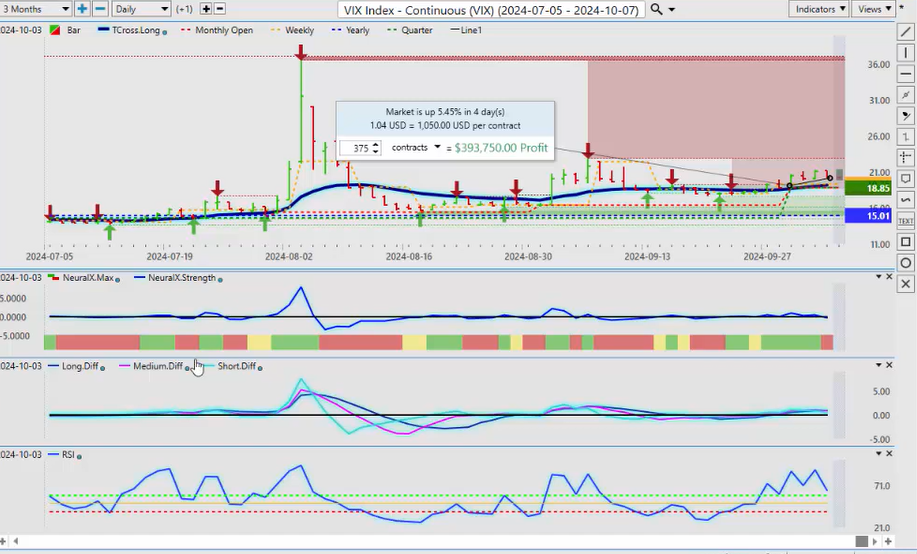Open the Views dropdown menu

[874, 9]
